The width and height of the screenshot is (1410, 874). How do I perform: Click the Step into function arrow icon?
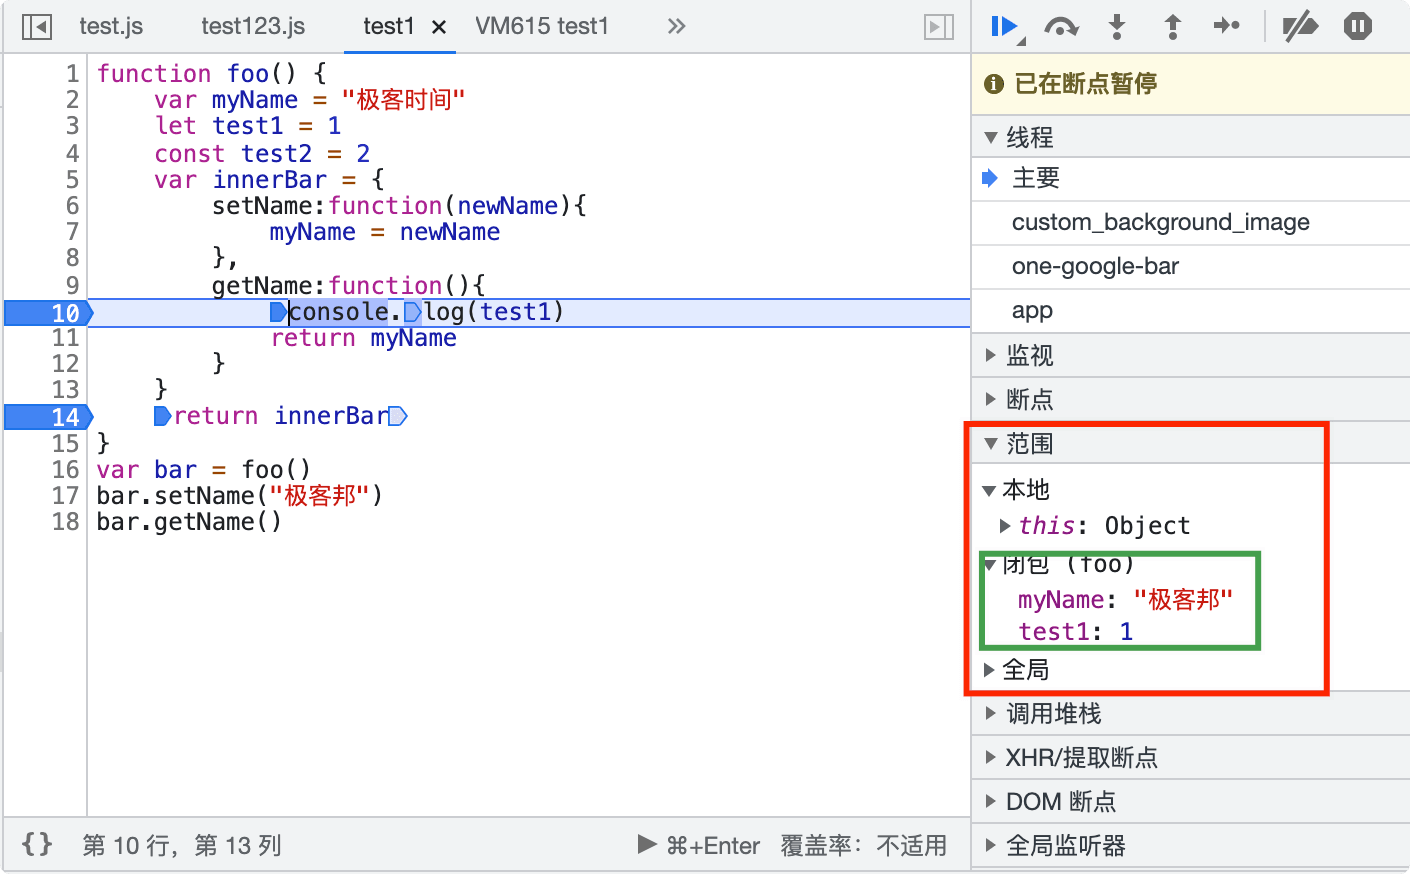pos(1117,27)
